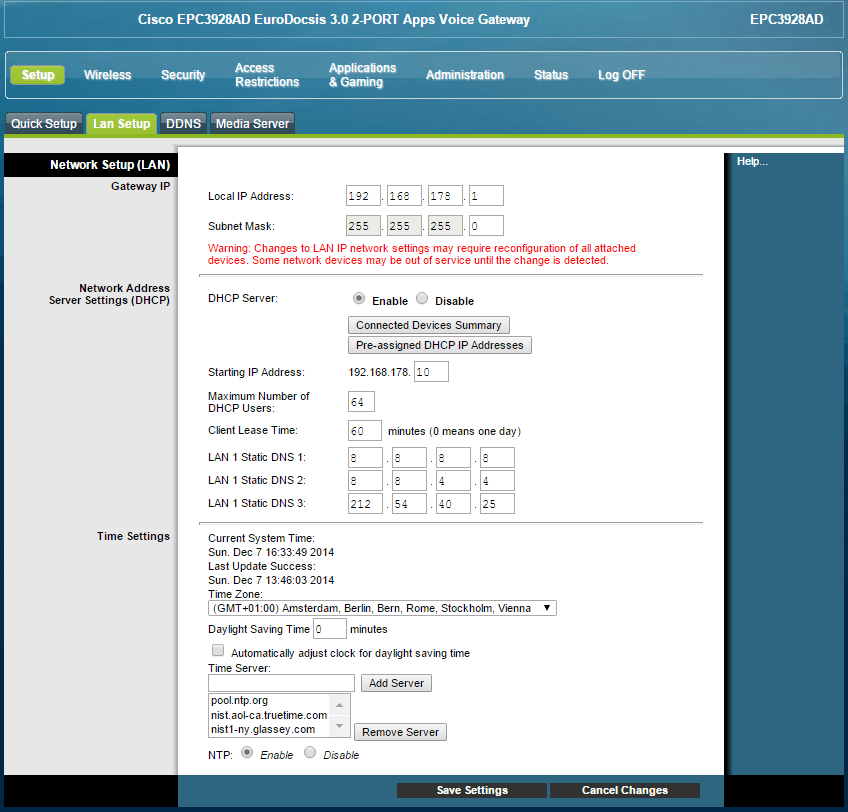
Task: Click second octet 54 of Static DNS 3
Action: (409, 504)
